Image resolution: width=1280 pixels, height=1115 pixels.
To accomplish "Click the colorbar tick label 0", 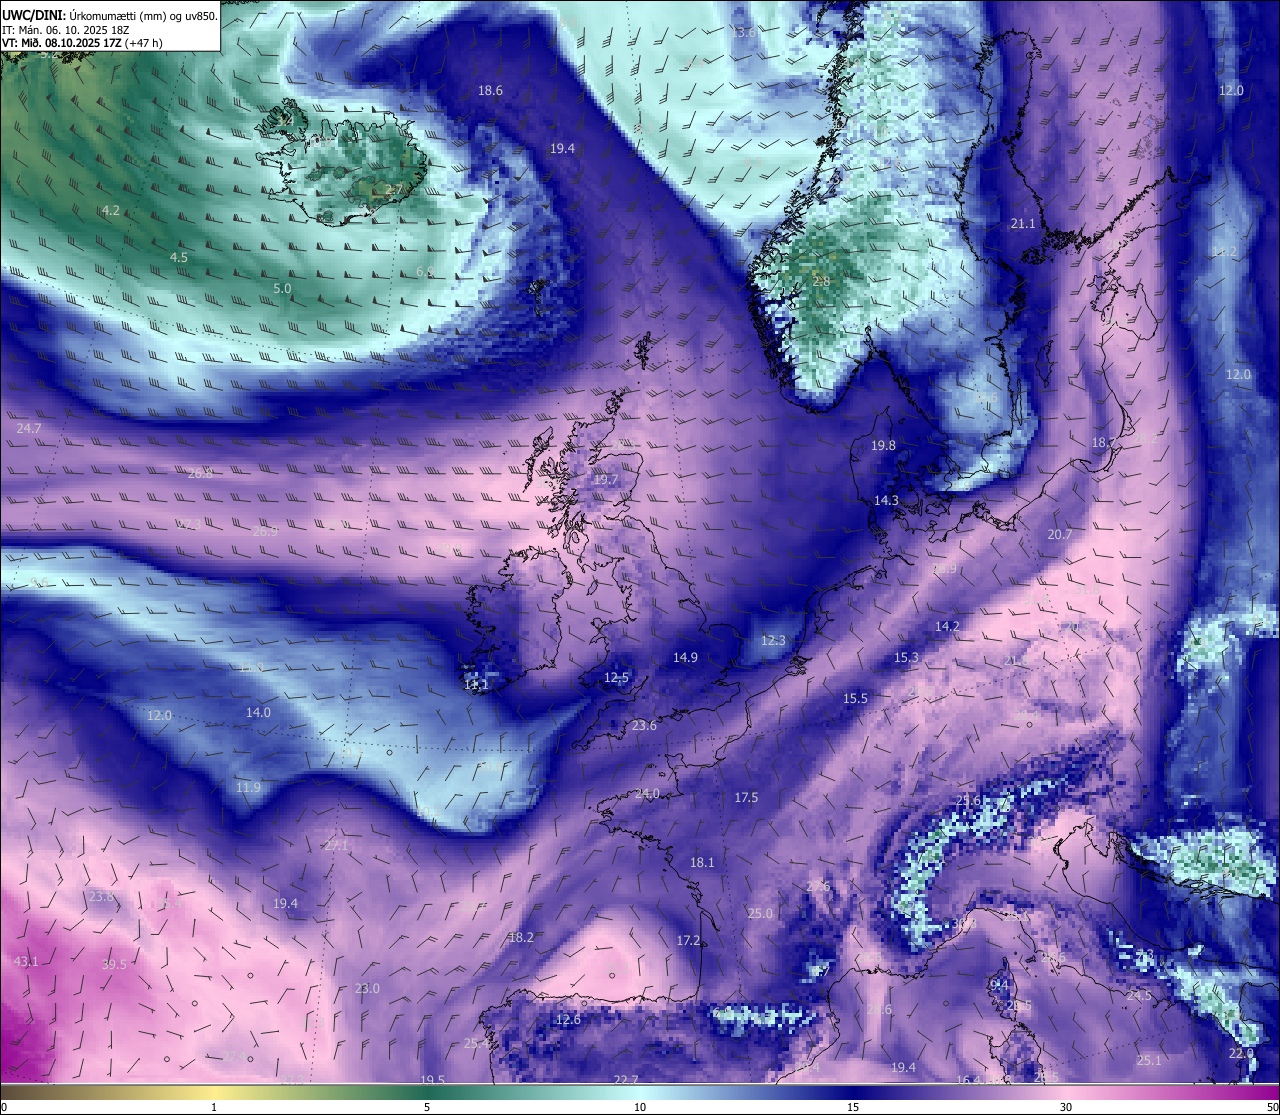I will (4, 1107).
